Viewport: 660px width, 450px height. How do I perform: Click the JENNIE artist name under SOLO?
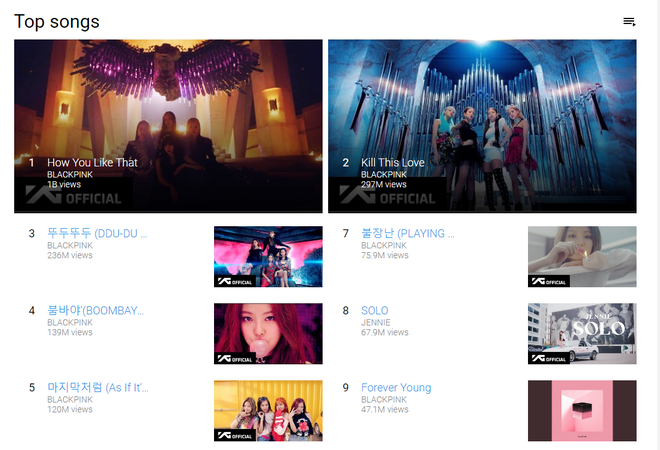pyautogui.click(x=375, y=322)
